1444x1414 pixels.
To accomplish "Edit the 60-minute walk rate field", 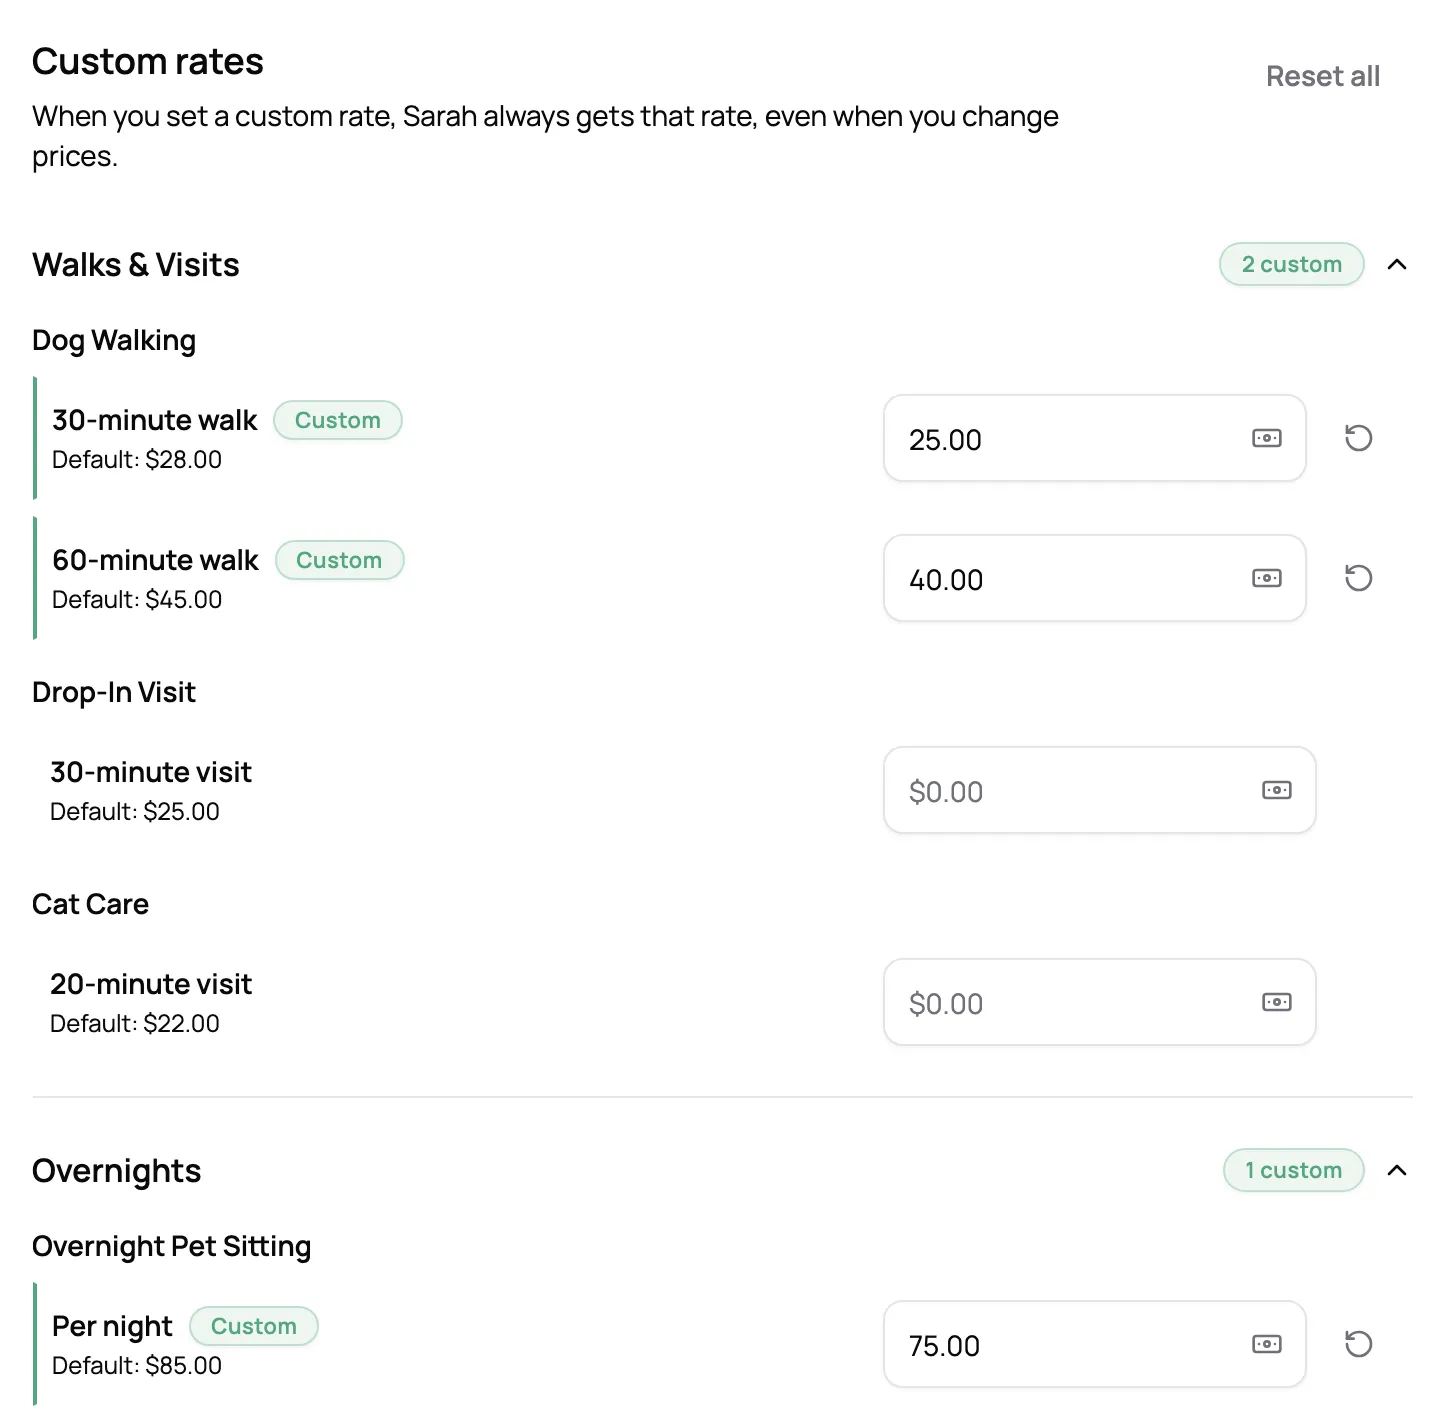I will (x=1095, y=578).
